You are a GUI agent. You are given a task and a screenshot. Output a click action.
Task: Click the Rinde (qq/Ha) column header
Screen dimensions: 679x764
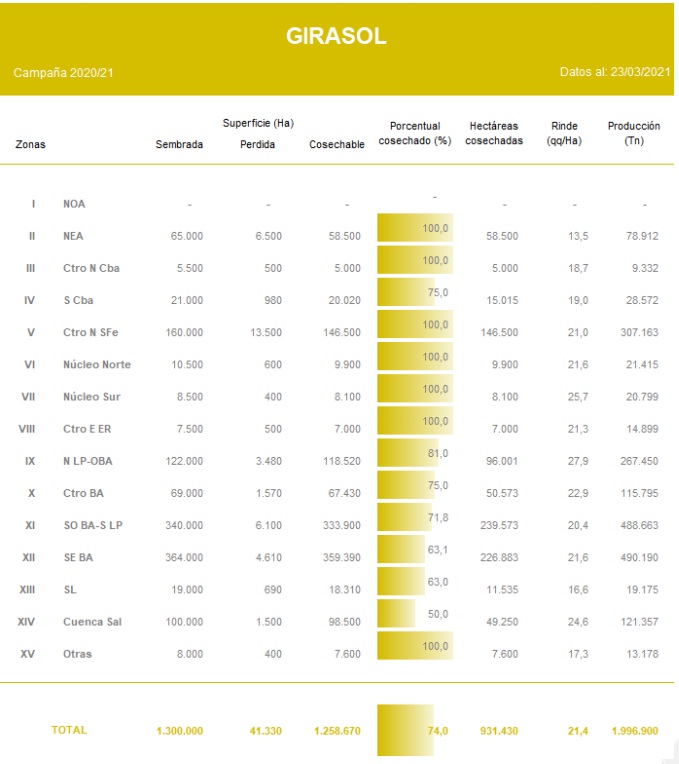pyautogui.click(x=564, y=133)
